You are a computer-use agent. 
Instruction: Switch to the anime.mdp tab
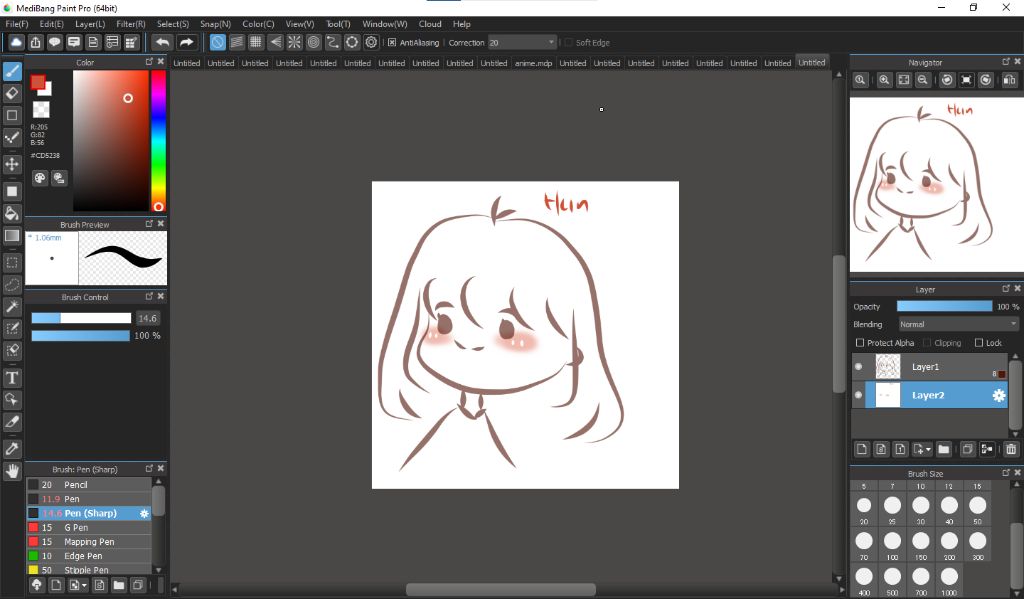click(x=533, y=63)
